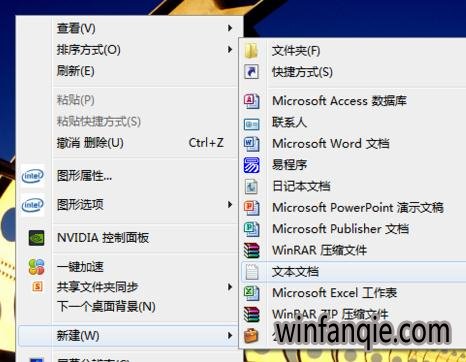
Task: Expand the 图形选项 submenu arrow
Action: 230,204
